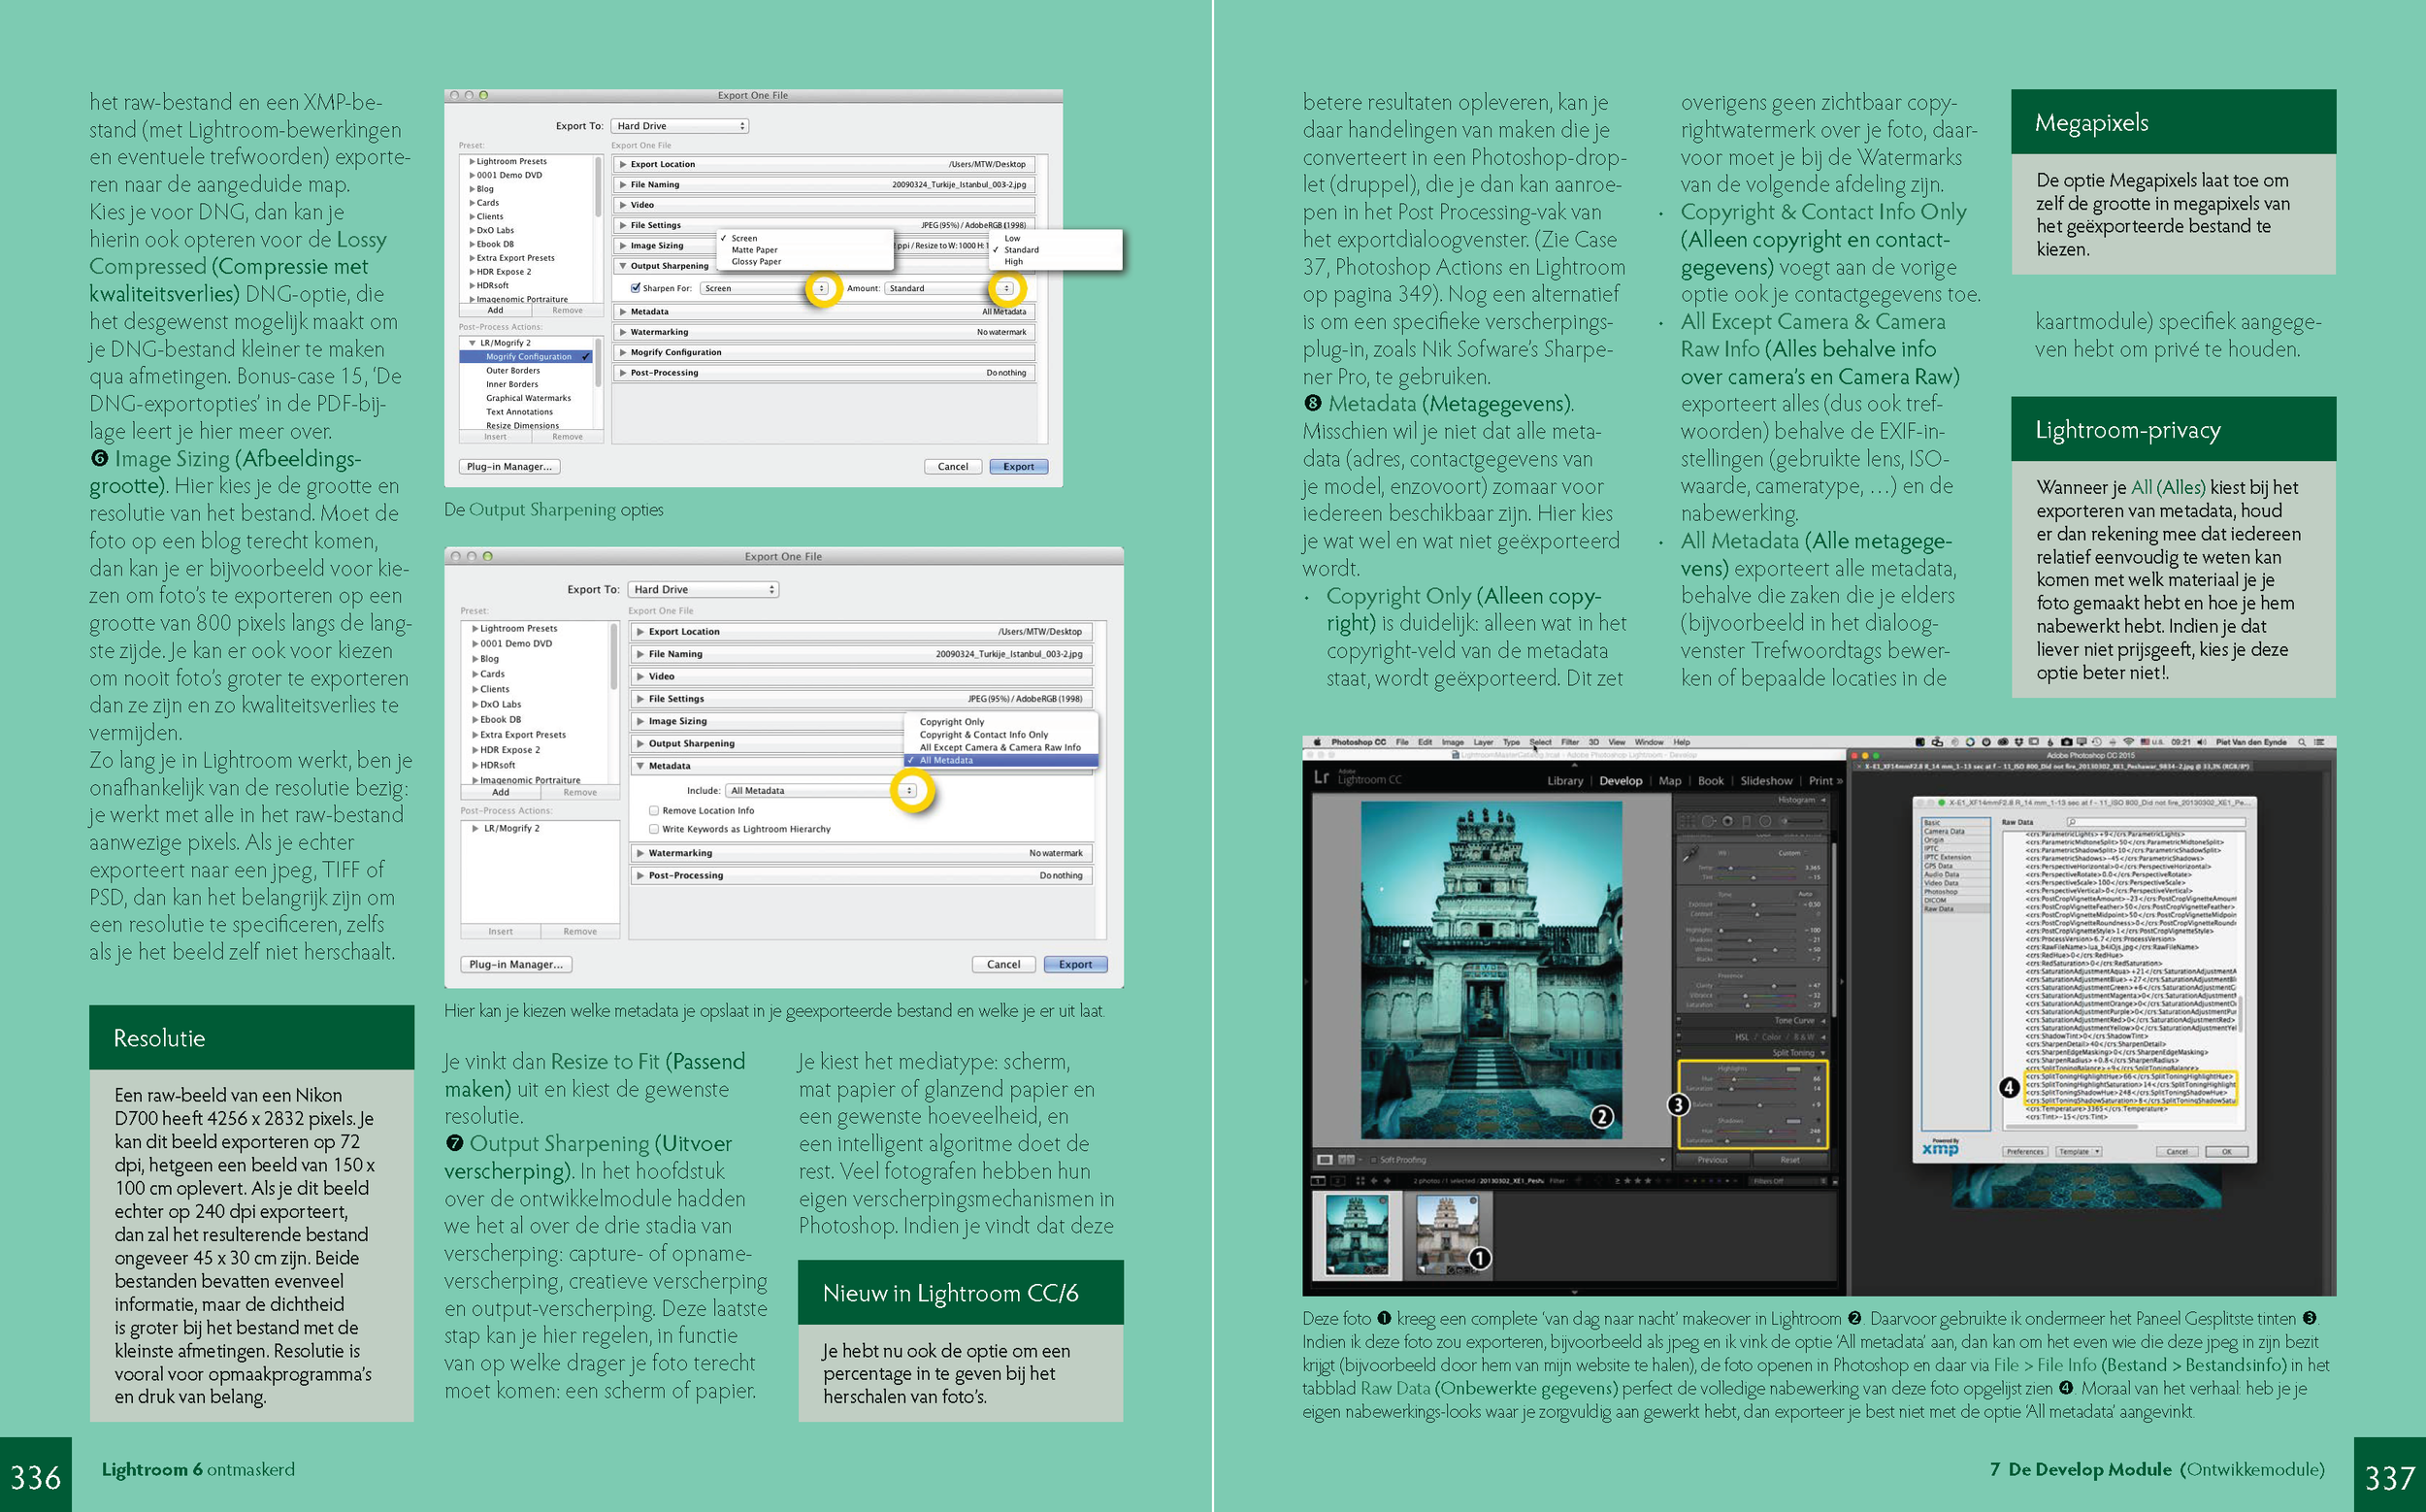The height and width of the screenshot is (1512, 2426).
Task: Click the OK button in the File Info dialog
Action: click(2226, 1151)
